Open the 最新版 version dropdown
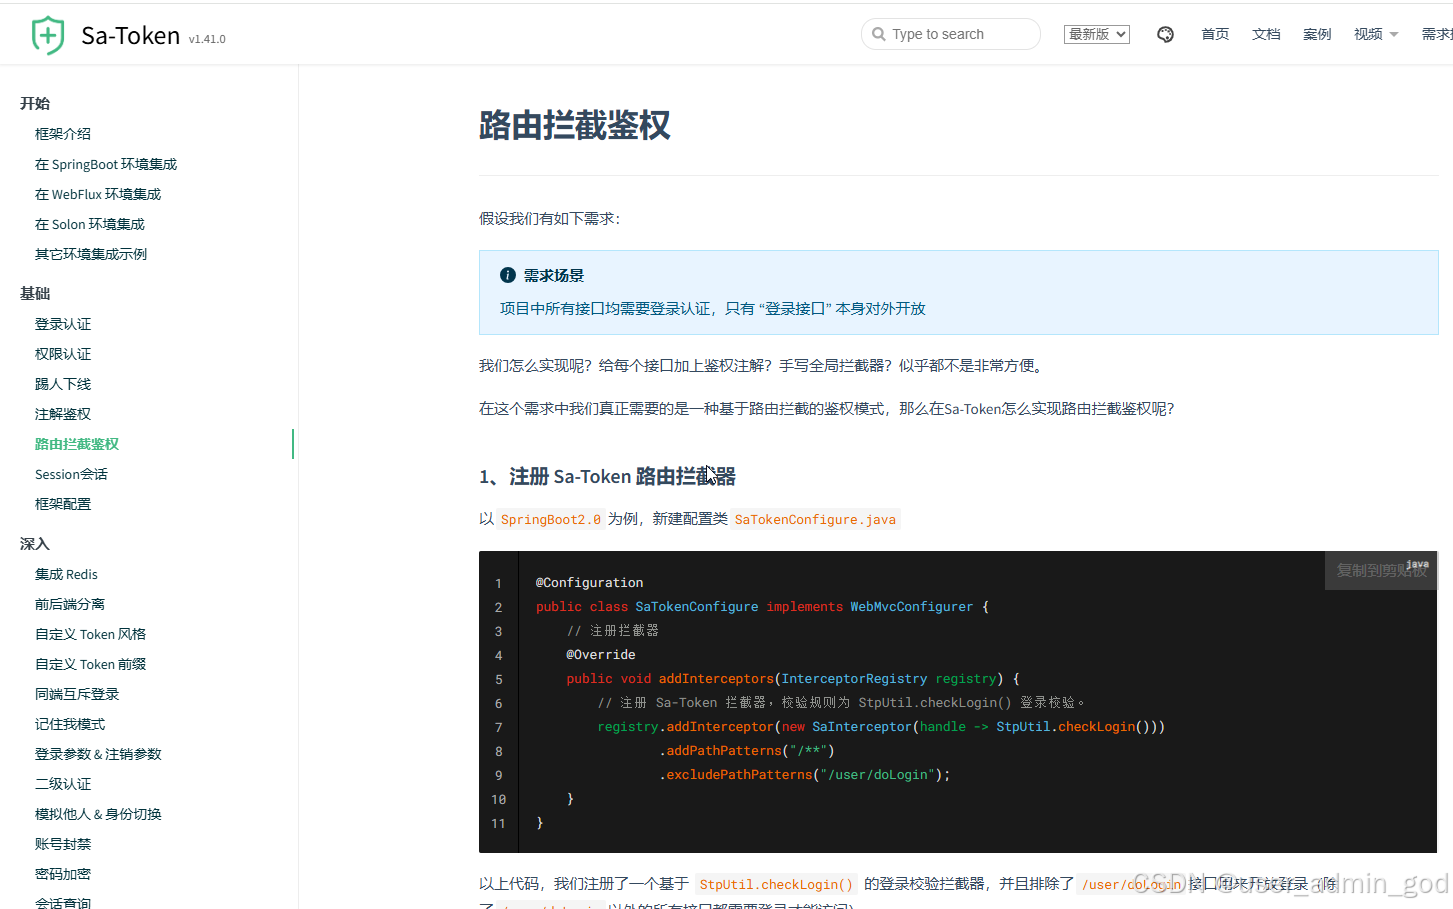 [x=1097, y=34]
